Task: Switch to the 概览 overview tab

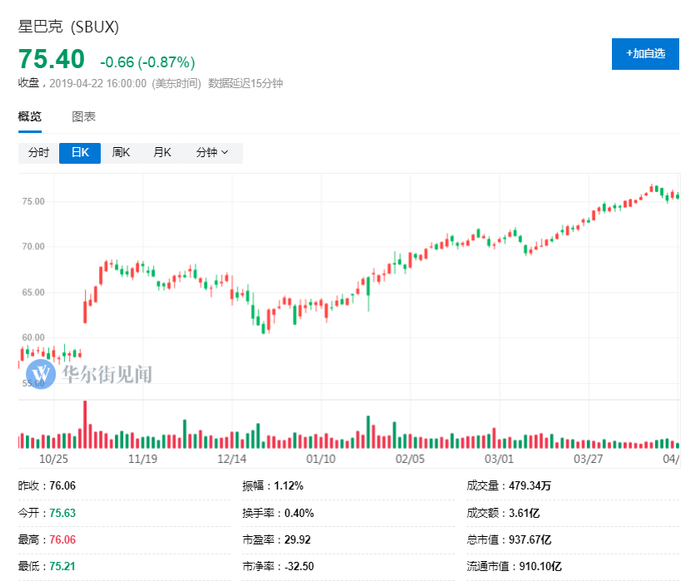Action: click(x=30, y=117)
